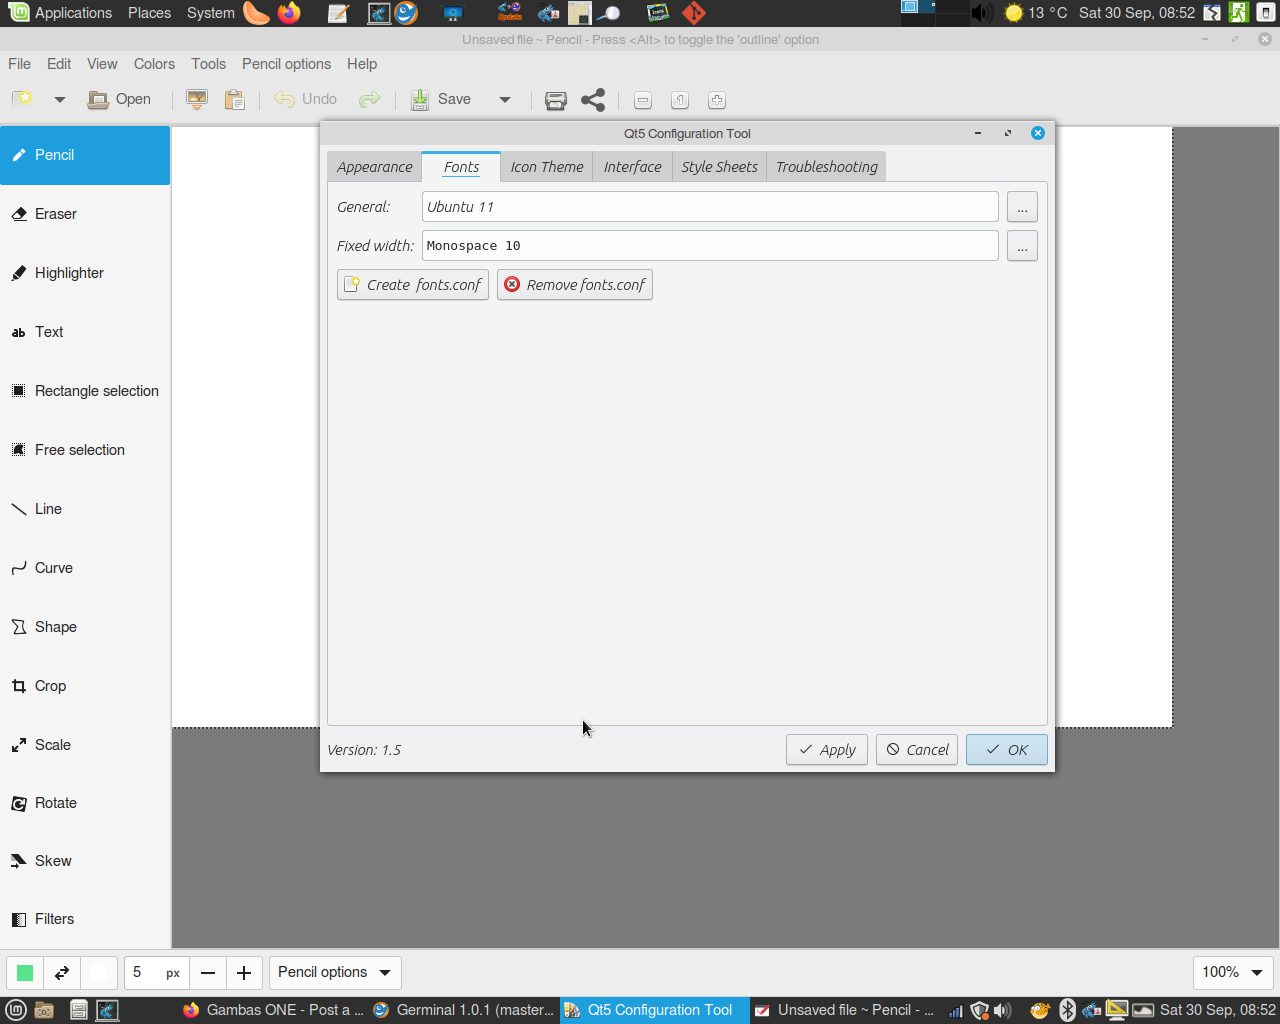
Task: Swap main and secondary colors
Action: 62,973
